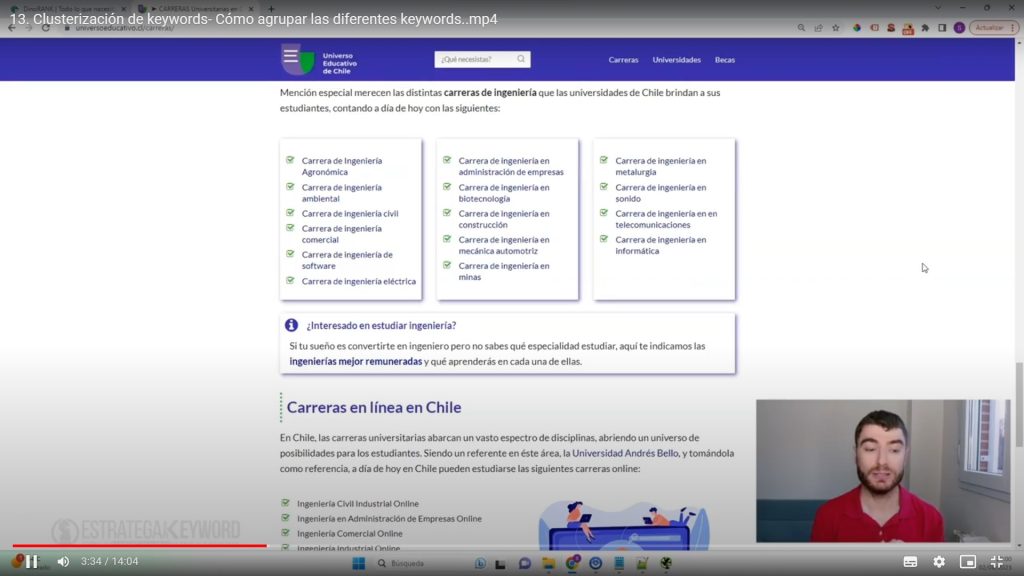The height and width of the screenshot is (576, 1024).
Task: Select the 'Carreras en línea en Chile' heading
Action: (374, 408)
